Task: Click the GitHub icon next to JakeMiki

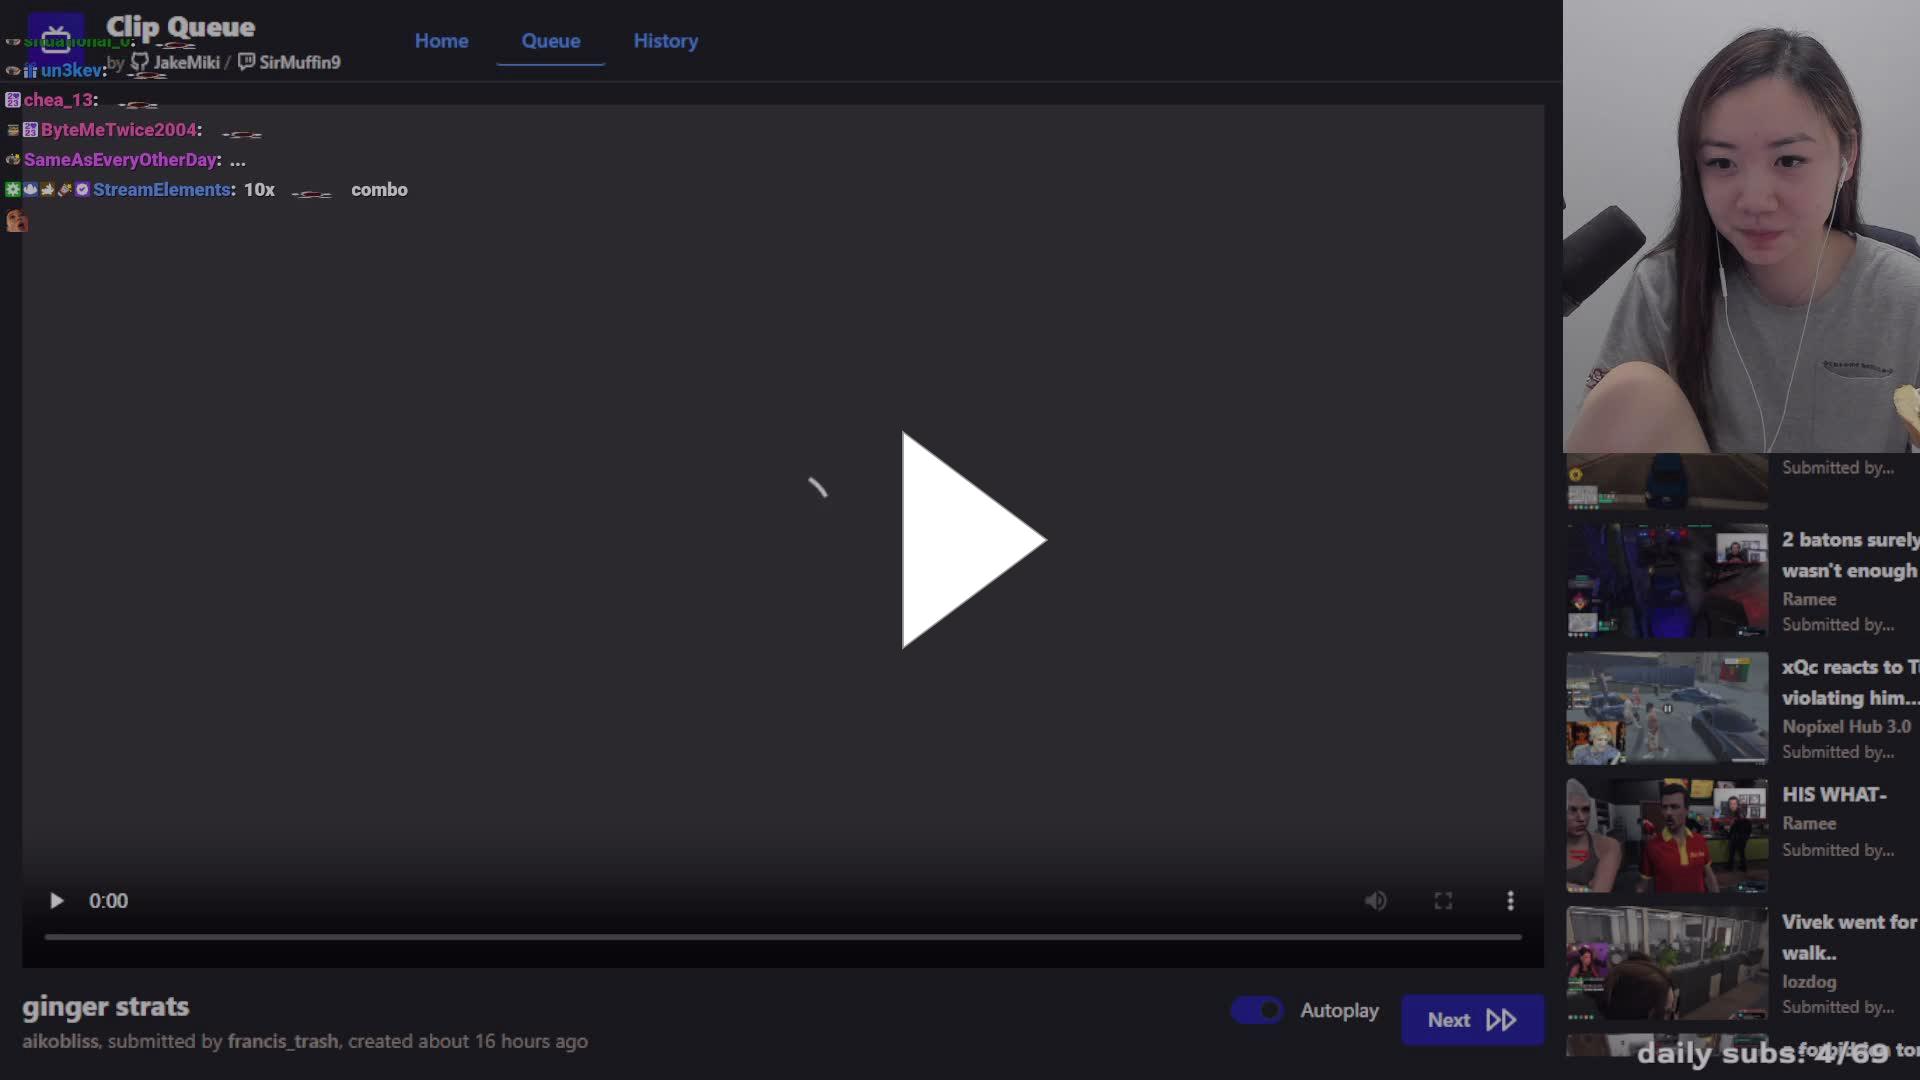Action: point(140,62)
